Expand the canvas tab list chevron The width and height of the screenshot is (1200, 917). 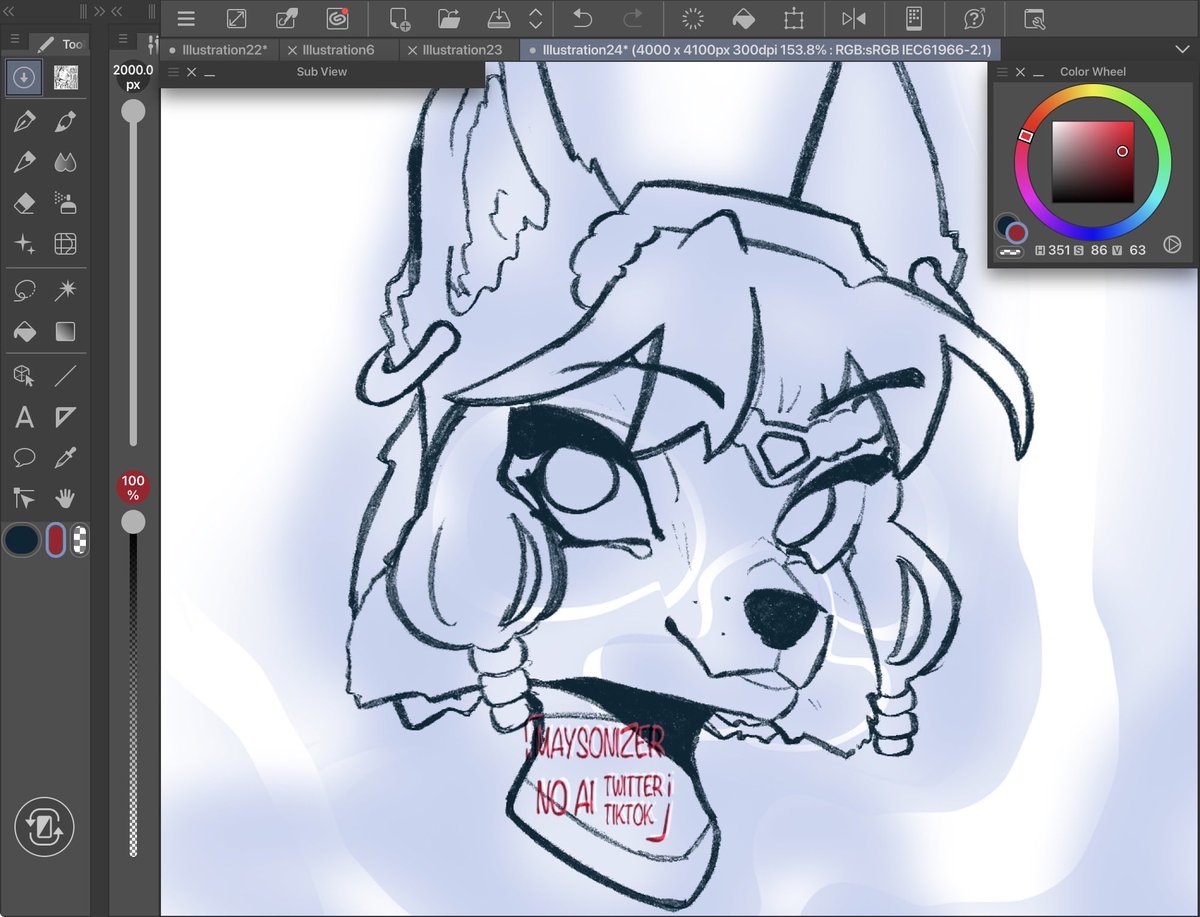pos(1183,48)
